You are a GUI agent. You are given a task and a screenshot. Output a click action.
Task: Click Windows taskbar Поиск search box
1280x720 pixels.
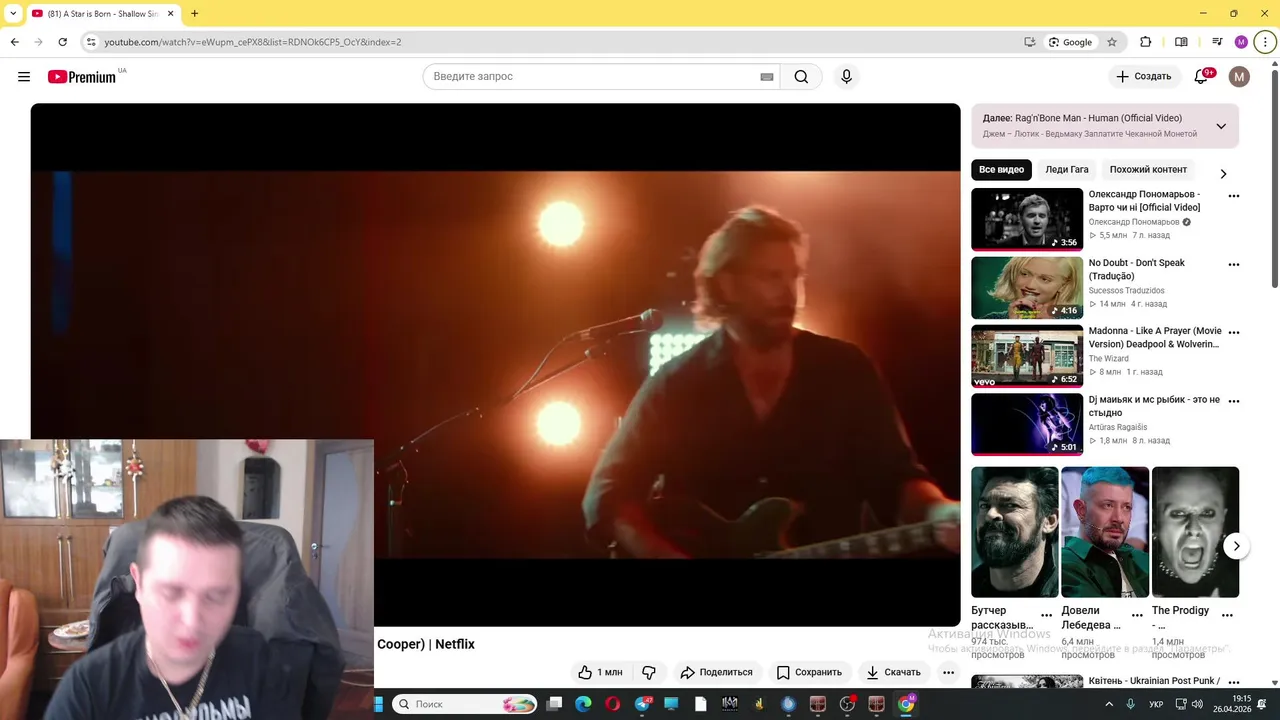[x=465, y=704]
